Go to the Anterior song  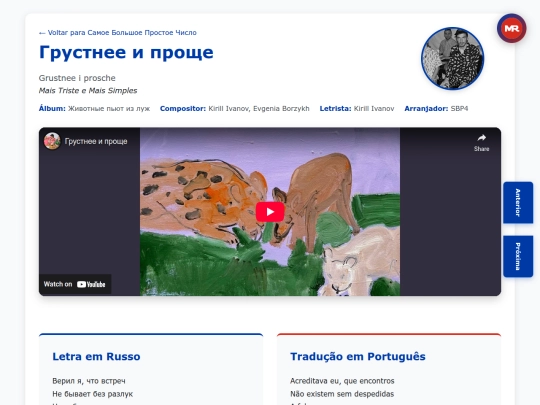coord(518,202)
